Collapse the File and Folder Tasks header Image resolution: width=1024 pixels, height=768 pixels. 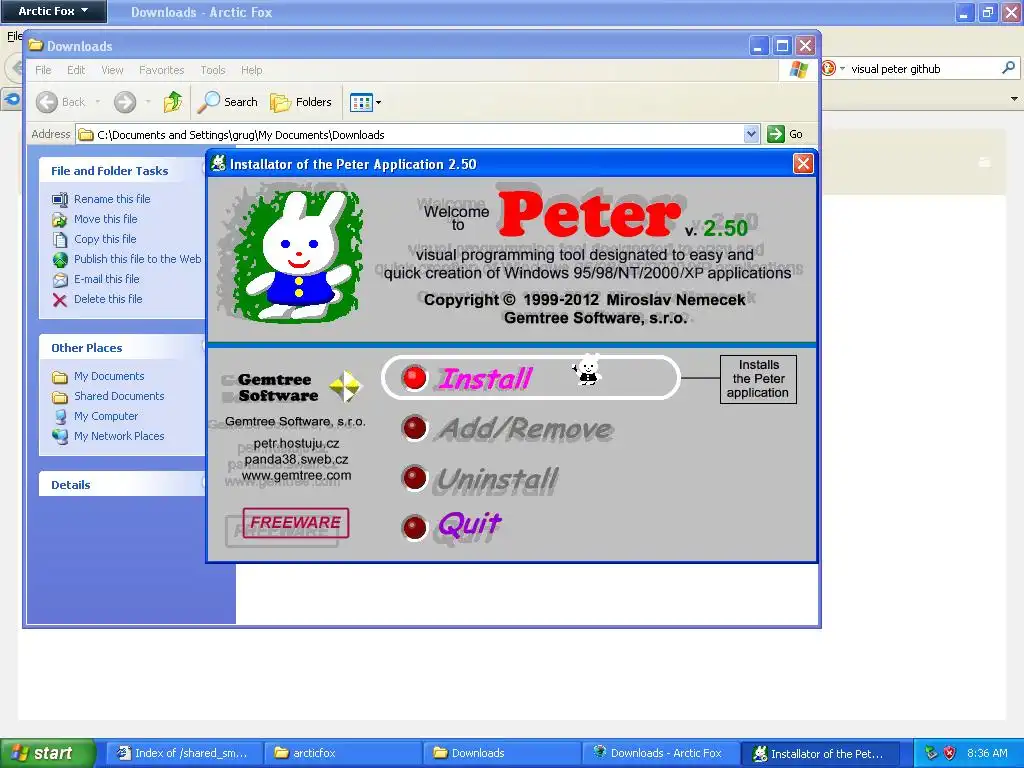point(122,170)
